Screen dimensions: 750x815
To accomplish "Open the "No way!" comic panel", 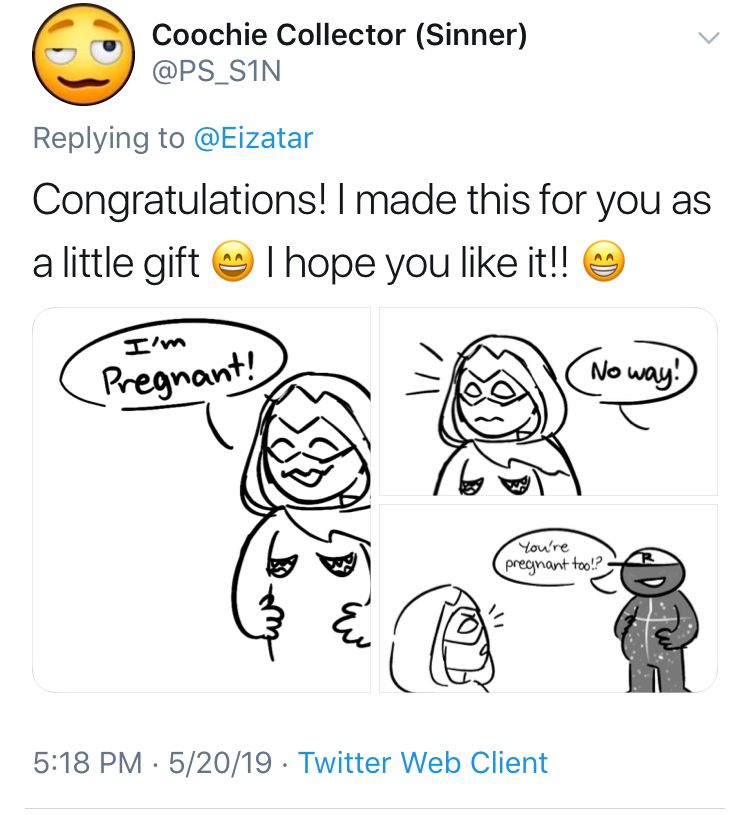I will tap(548, 401).
